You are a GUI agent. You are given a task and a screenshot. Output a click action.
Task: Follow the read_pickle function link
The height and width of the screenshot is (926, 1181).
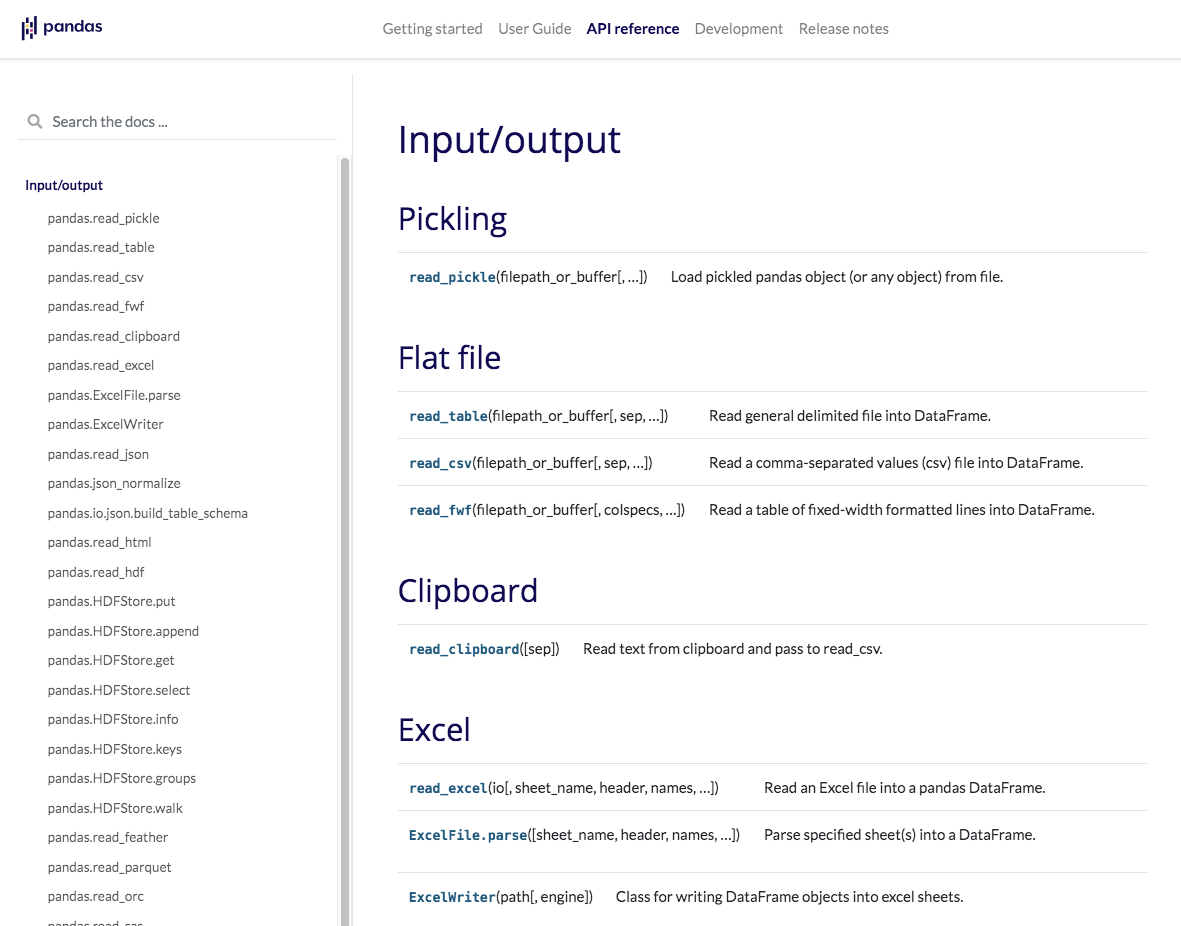[452, 277]
